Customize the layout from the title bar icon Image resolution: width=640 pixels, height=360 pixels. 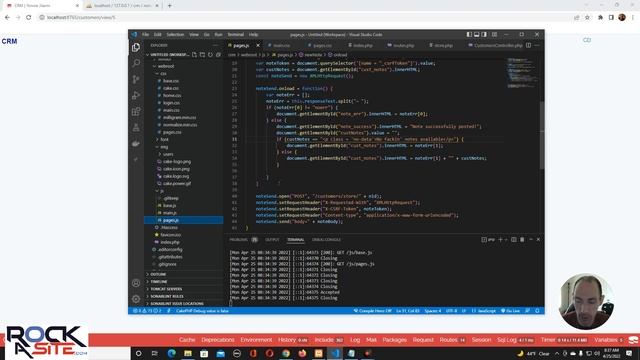pyautogui.click(x=494, y=35)
